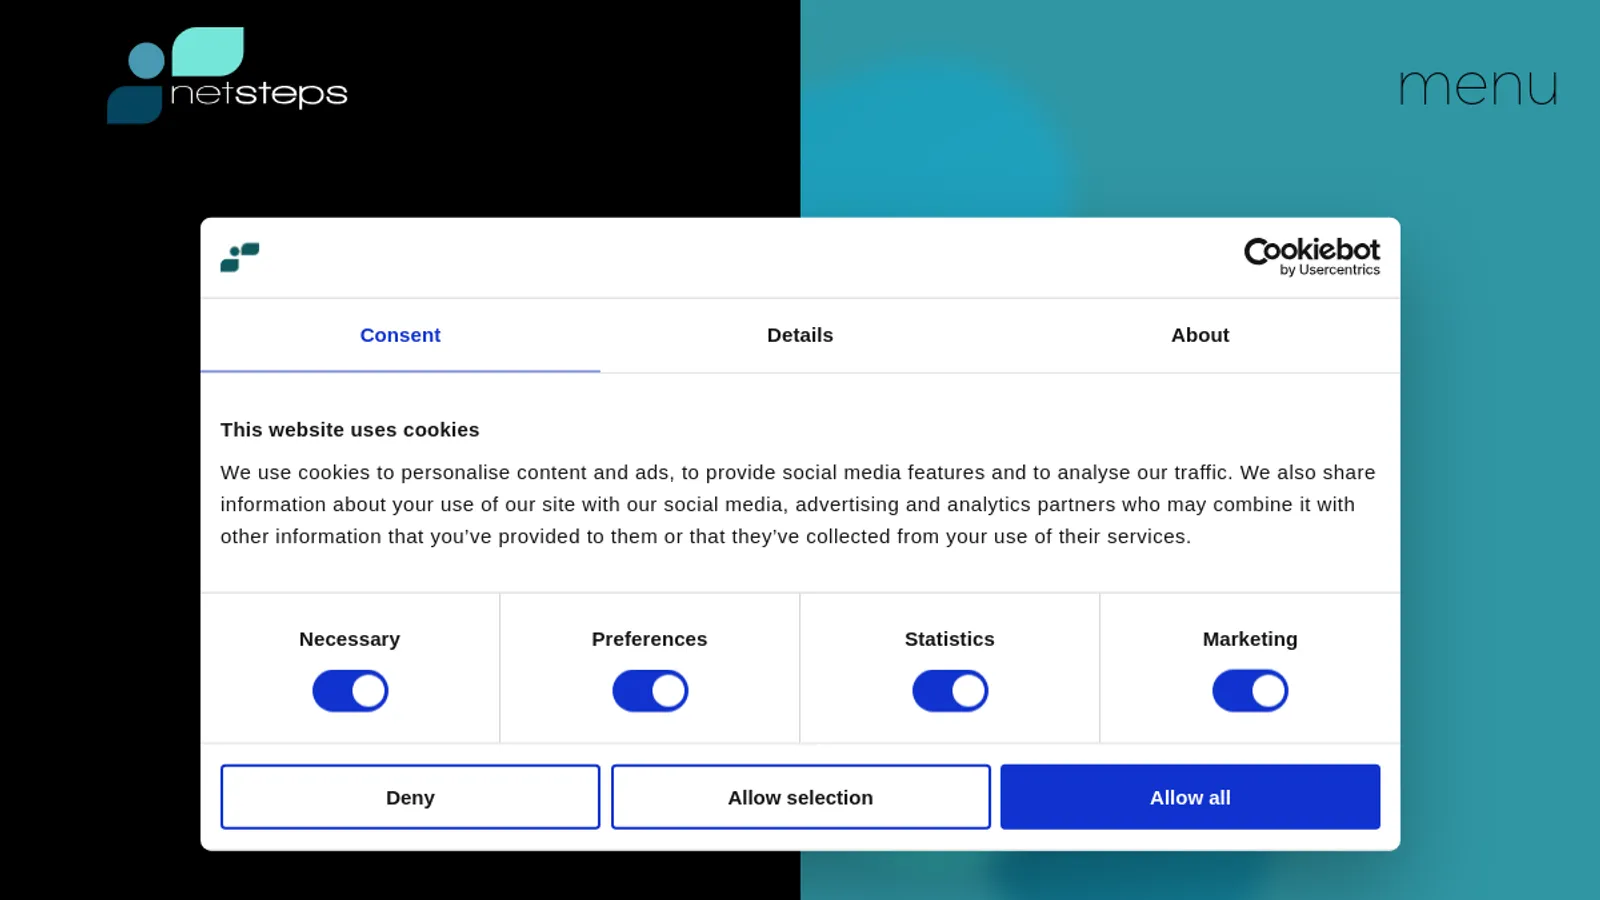Disable the Statistics cookies switch

pyautogui.click(x=950, y=691)
